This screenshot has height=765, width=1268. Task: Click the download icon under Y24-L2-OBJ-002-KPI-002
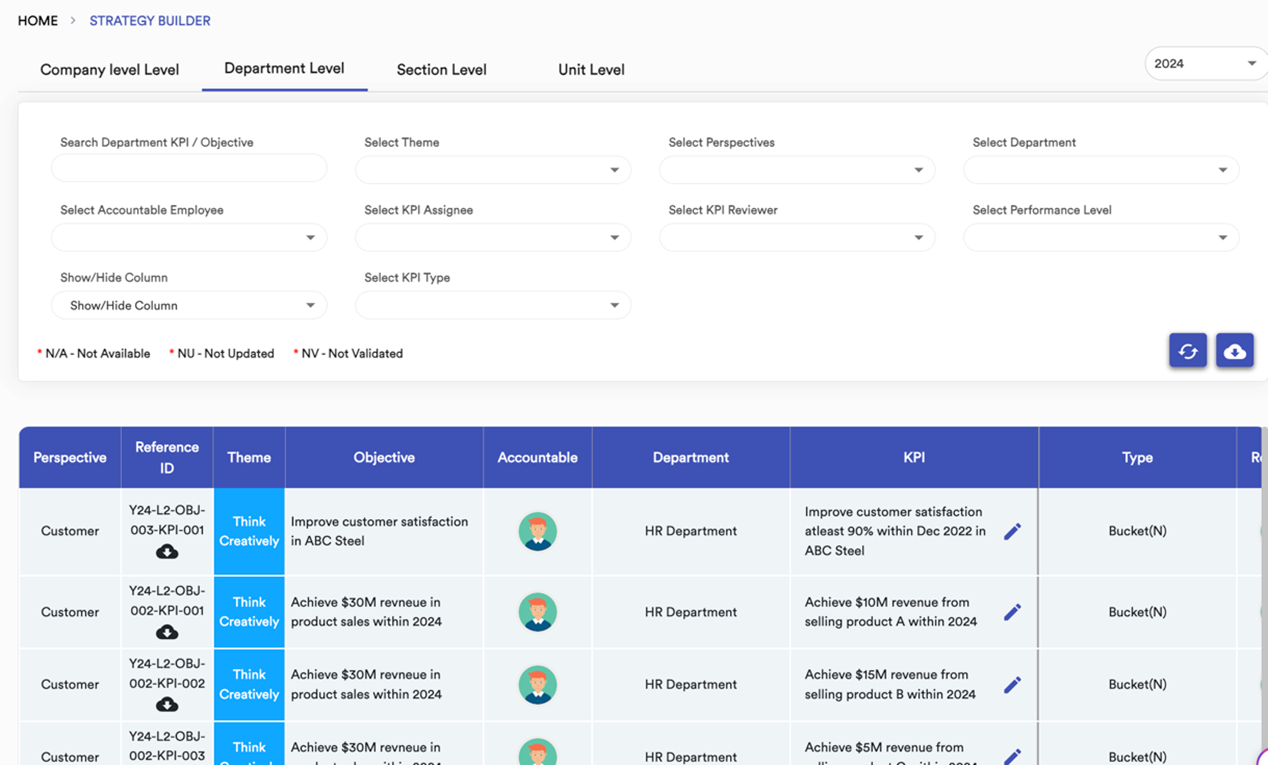click(167, 705)
